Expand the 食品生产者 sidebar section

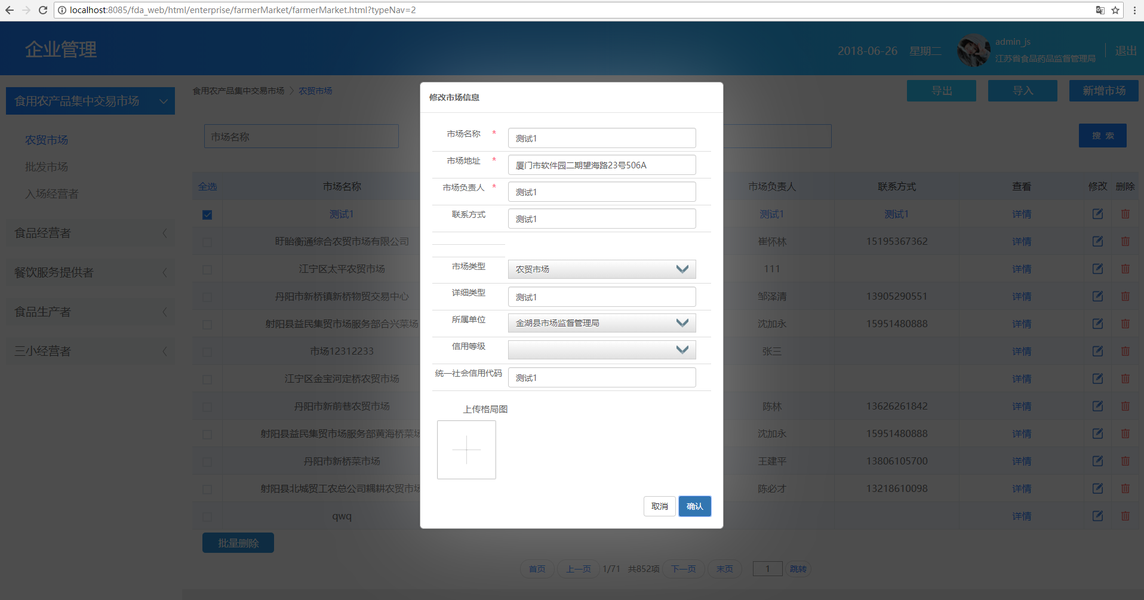tap(90, 312)
